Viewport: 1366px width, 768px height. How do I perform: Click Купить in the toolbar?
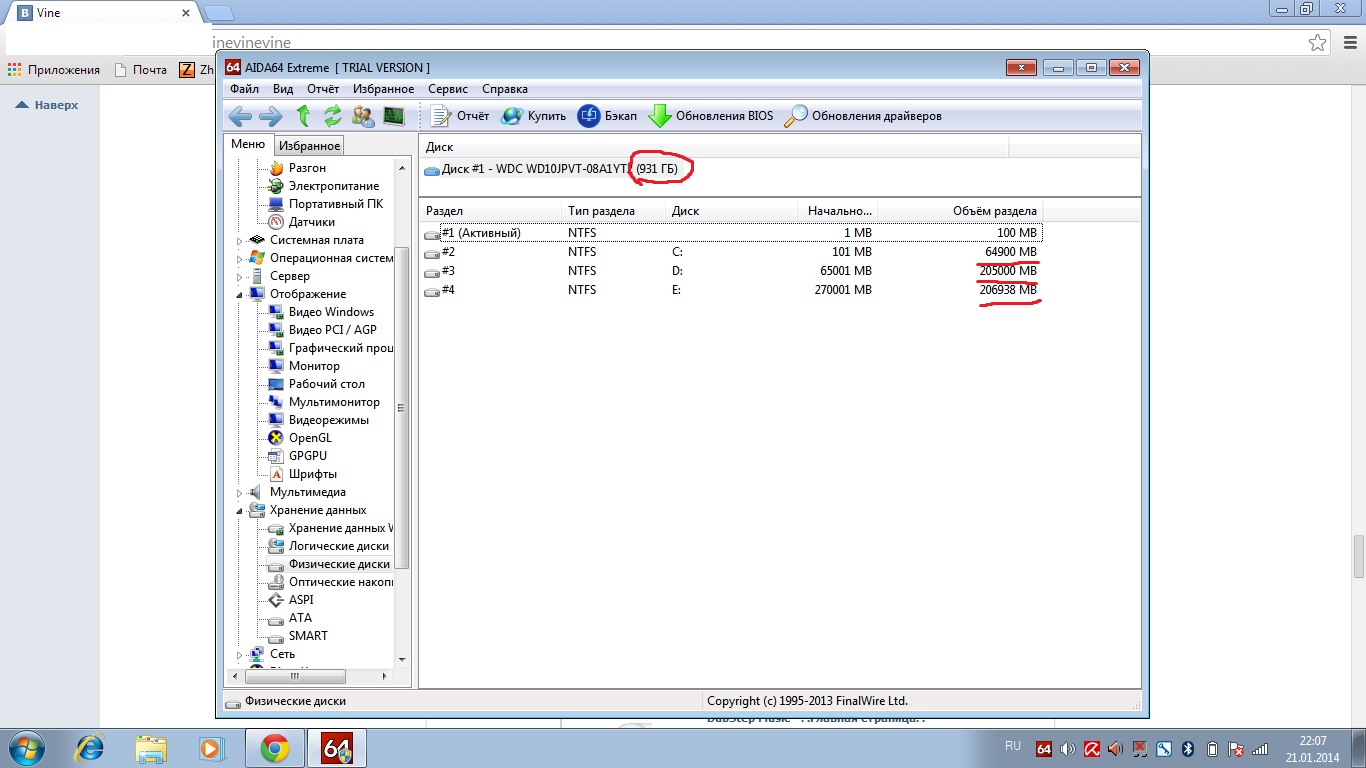pyautogui.click(x=533, y=116)
